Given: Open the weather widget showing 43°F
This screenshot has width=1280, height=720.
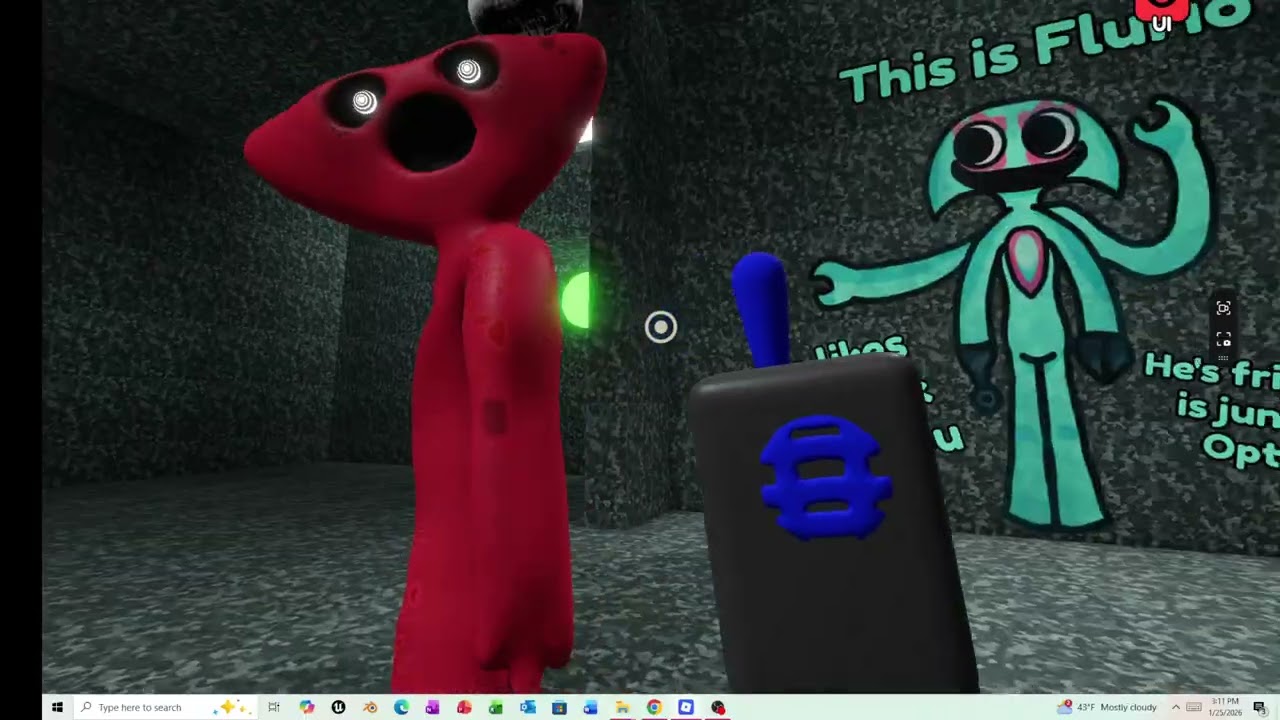Looking at the screenshot, I should 1108,707.
